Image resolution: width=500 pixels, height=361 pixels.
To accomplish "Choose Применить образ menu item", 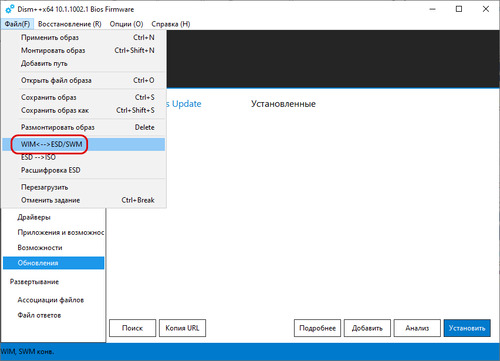I will coord(84,38).
